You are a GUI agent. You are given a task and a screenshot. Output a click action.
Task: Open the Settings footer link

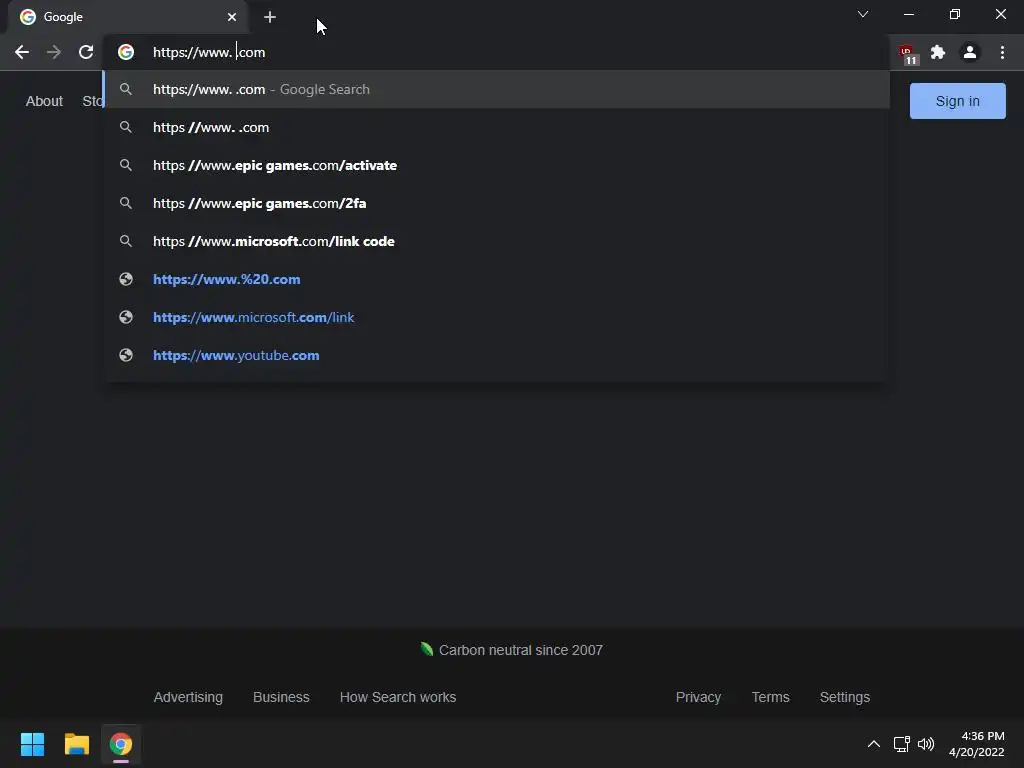point(844,697)
